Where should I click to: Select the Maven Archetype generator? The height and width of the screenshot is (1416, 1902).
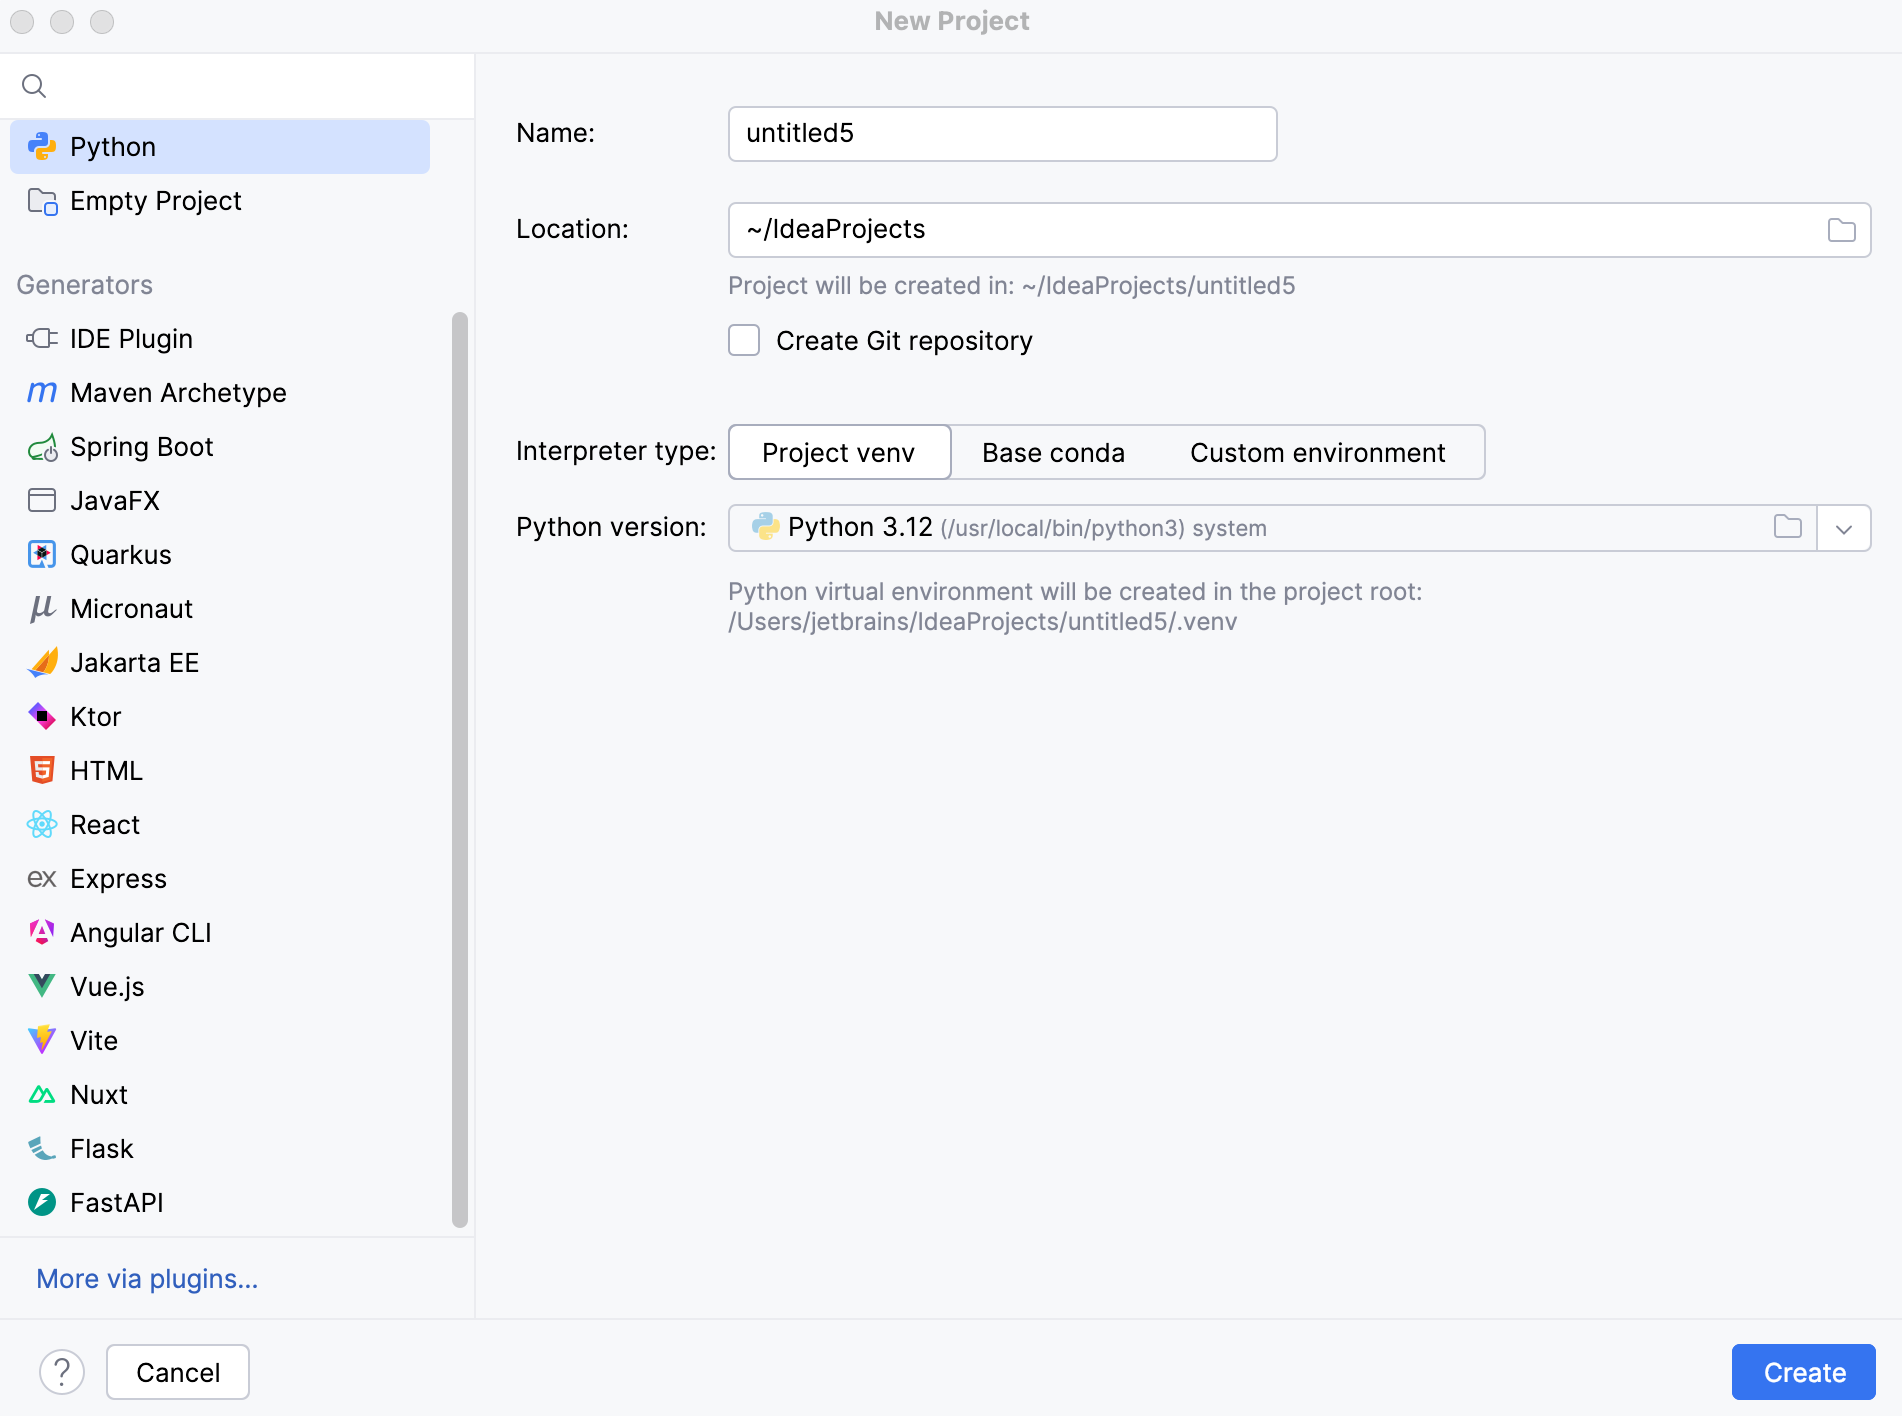[x=177, y=392]
